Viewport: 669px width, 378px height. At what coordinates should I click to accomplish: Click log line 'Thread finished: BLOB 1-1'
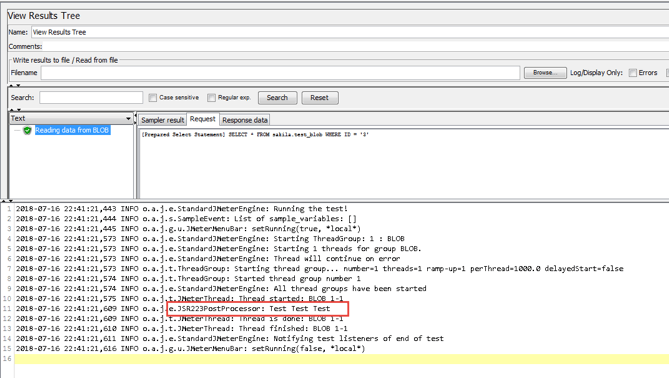(182, 329)
